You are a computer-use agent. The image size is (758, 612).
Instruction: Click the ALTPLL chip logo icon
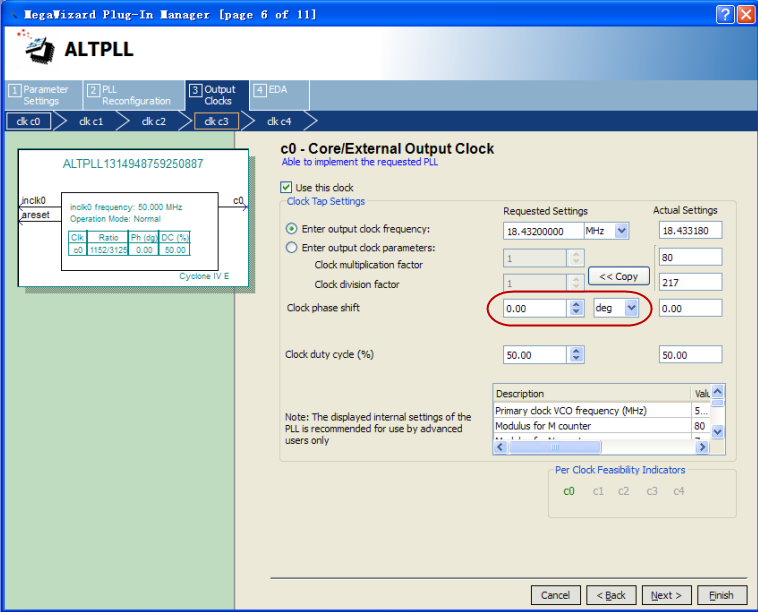37,48
